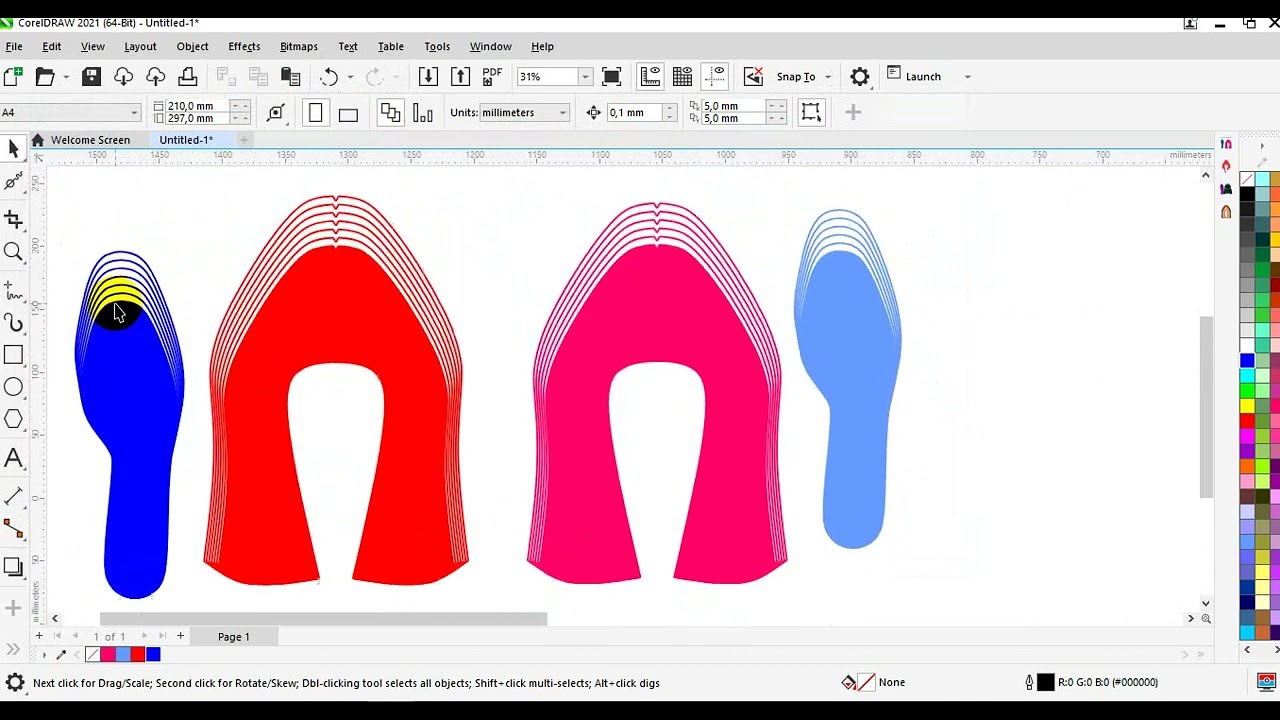Click the Launch button
Viewport: 1280px width, 720px height.
(x=914, y=76)
